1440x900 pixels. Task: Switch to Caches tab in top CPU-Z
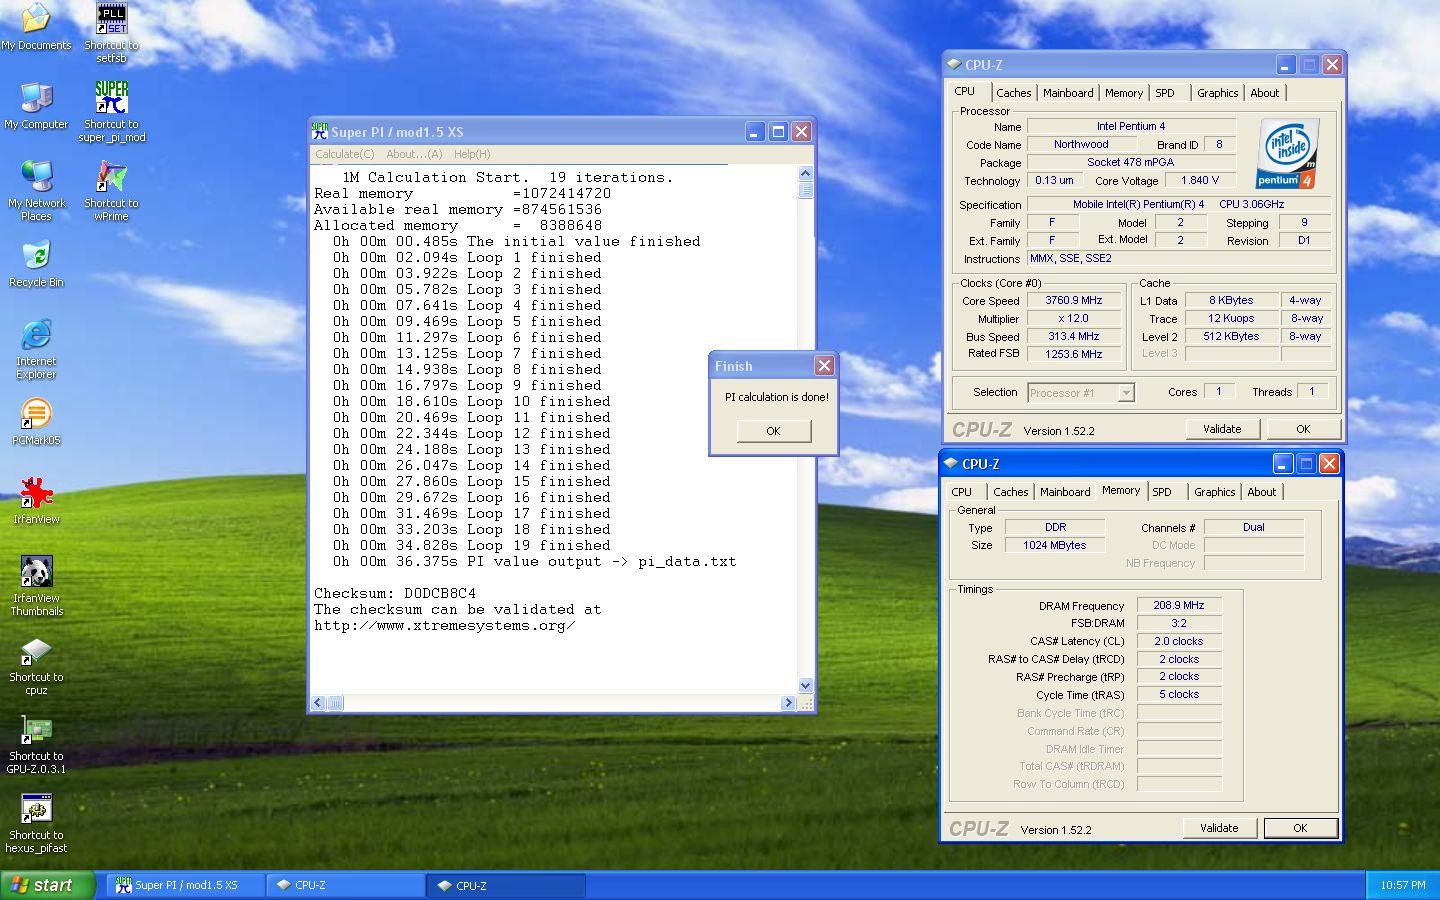(1013, 93)
